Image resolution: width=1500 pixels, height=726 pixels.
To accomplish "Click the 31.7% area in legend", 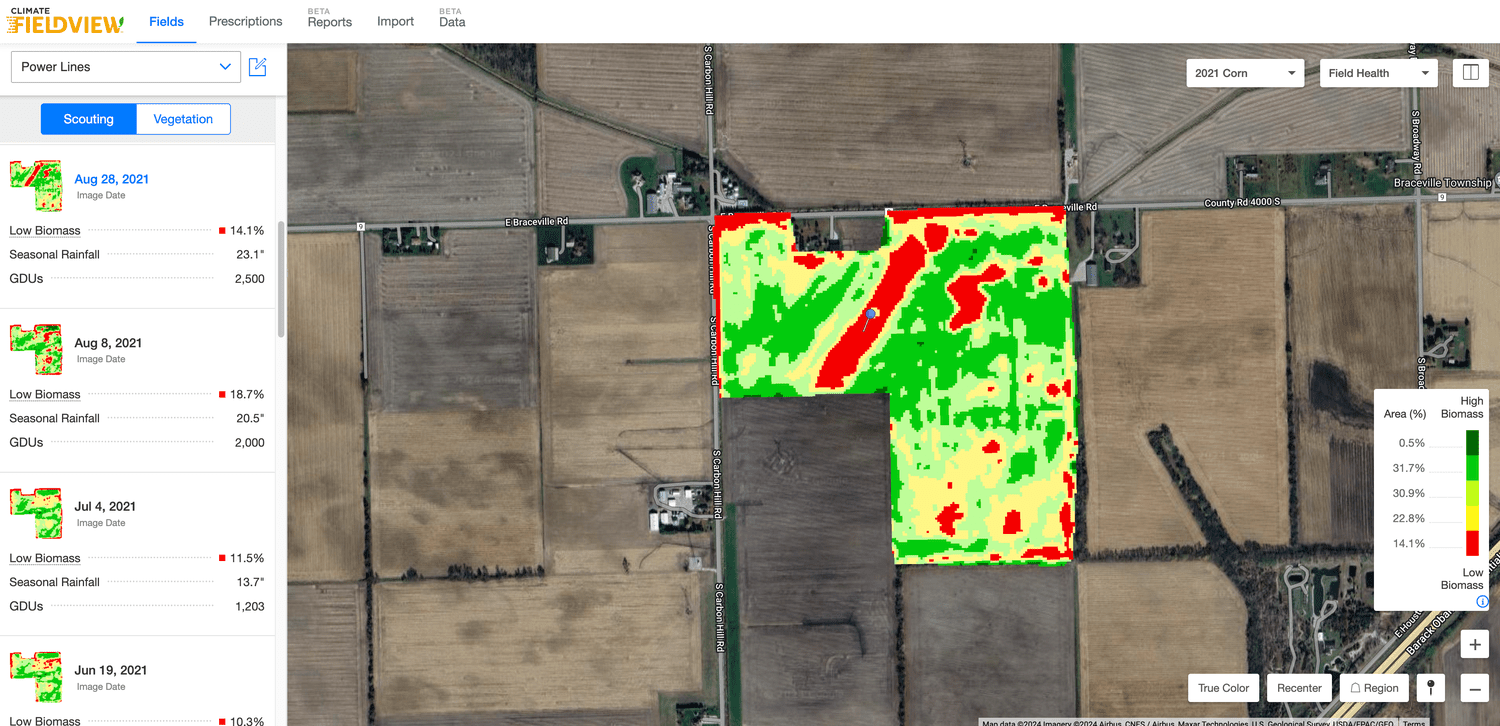I will tap(1408, 468).
